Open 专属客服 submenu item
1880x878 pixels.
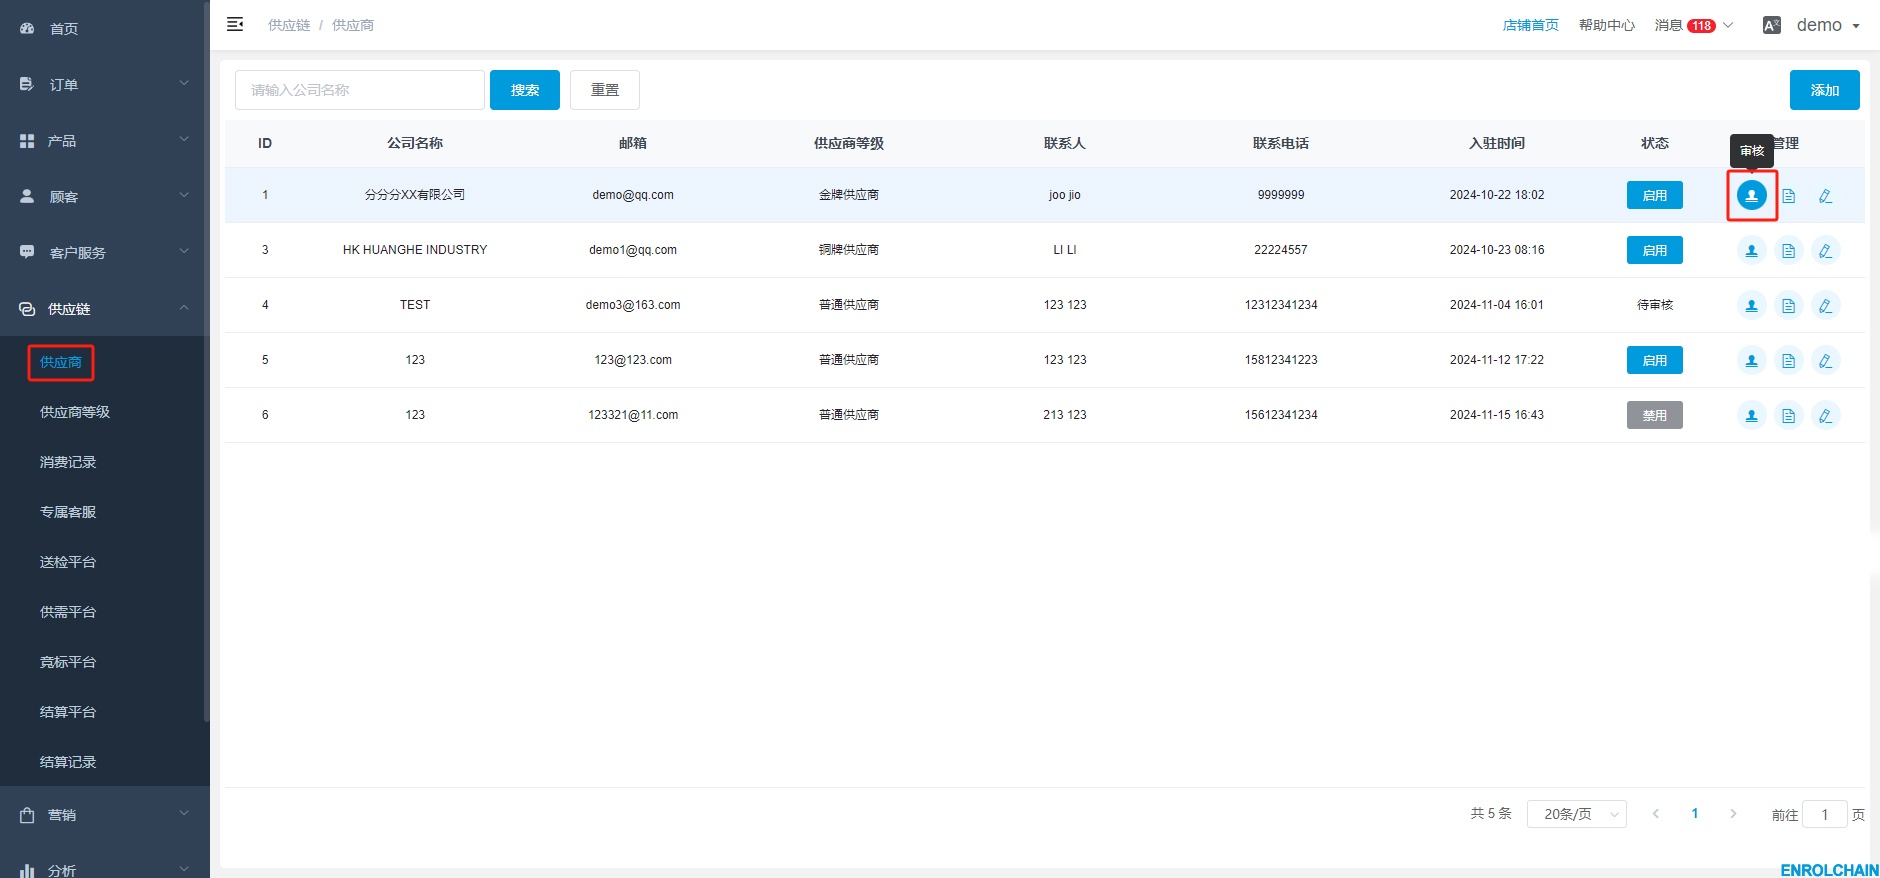68,512
